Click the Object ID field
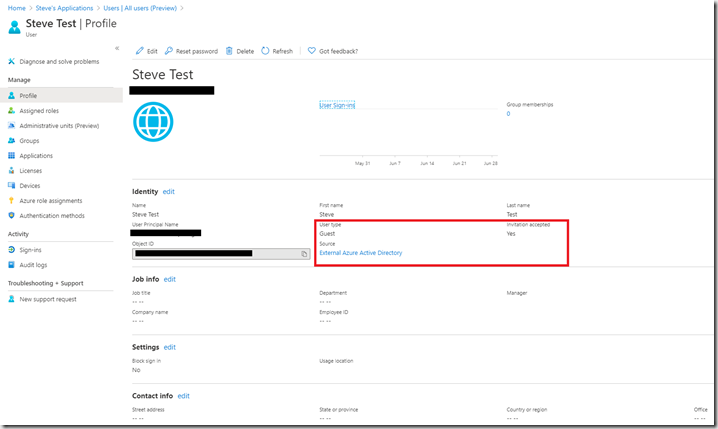Image resolution: width=718 pixels, height=429 pixels. [x=221, y=254]
